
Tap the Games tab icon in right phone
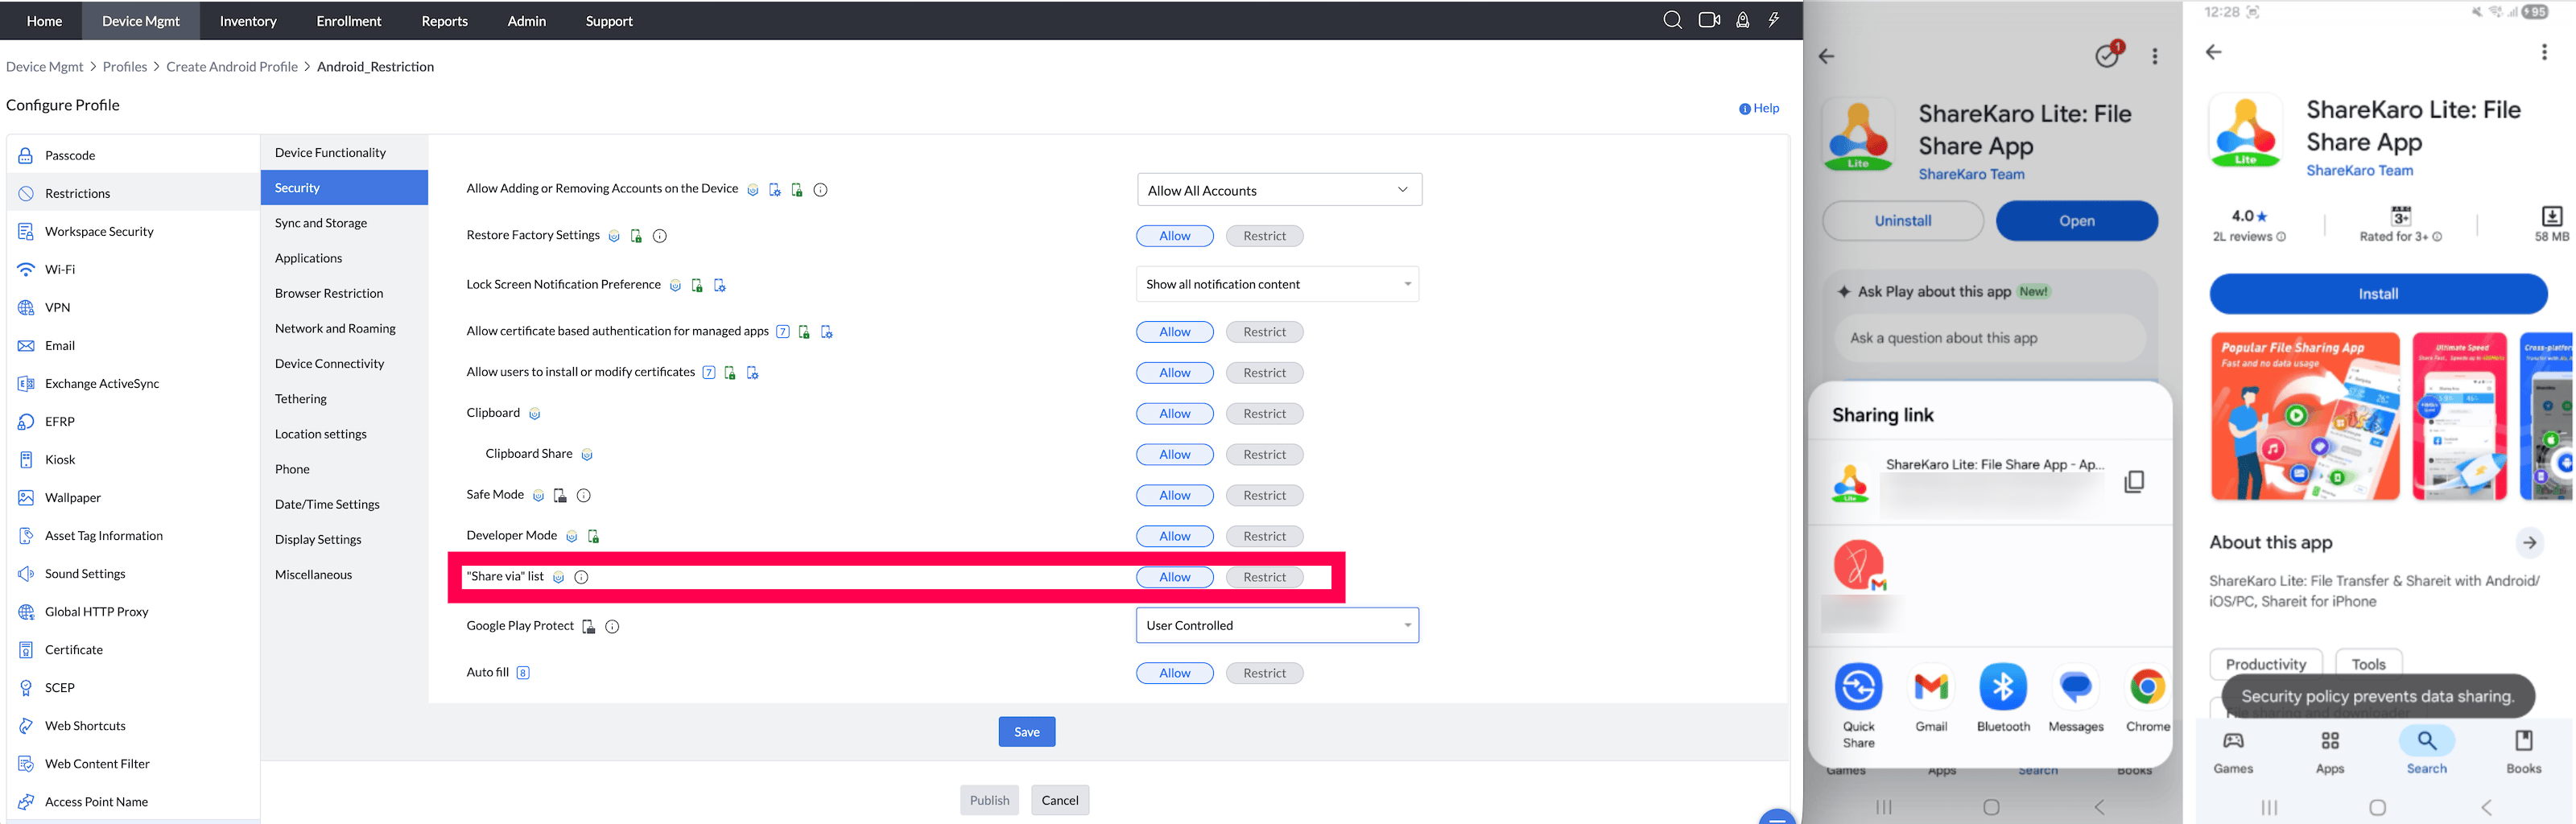tap(2233, 741)
